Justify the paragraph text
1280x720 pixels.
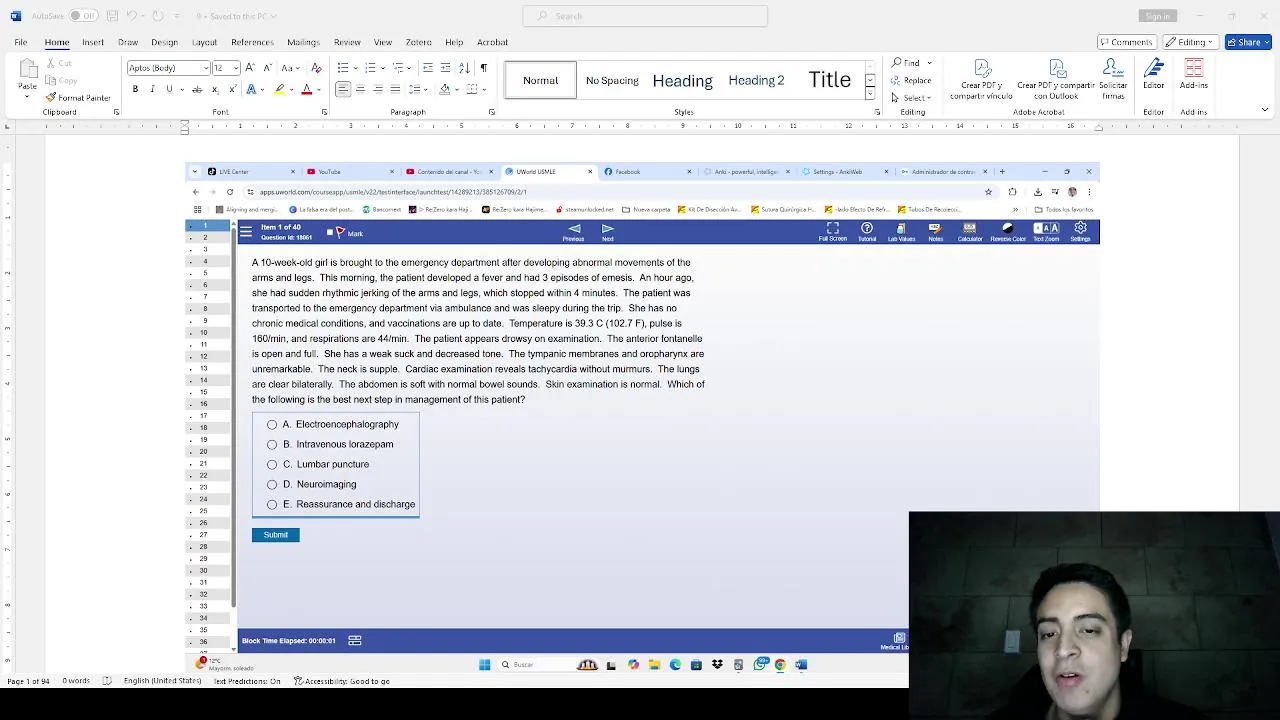click(x=395, y=89)
